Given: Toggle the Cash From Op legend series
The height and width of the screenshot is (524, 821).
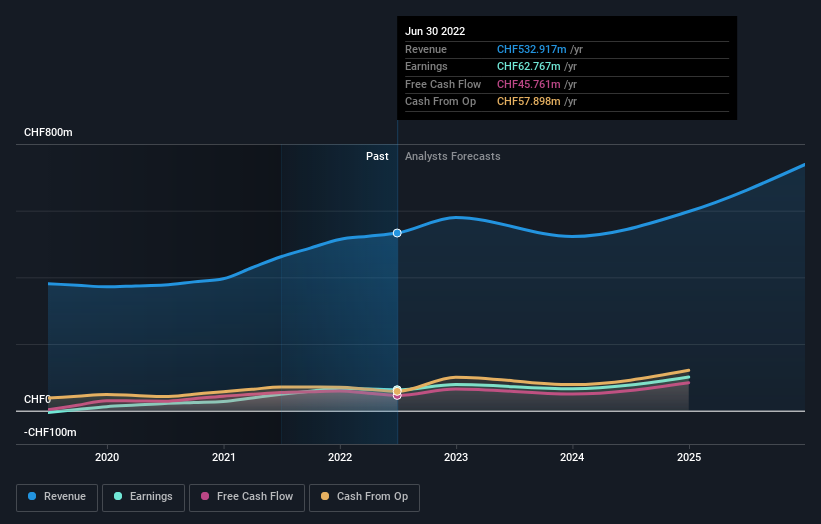Looking at the screenshot, I should (x=364, y=497).
